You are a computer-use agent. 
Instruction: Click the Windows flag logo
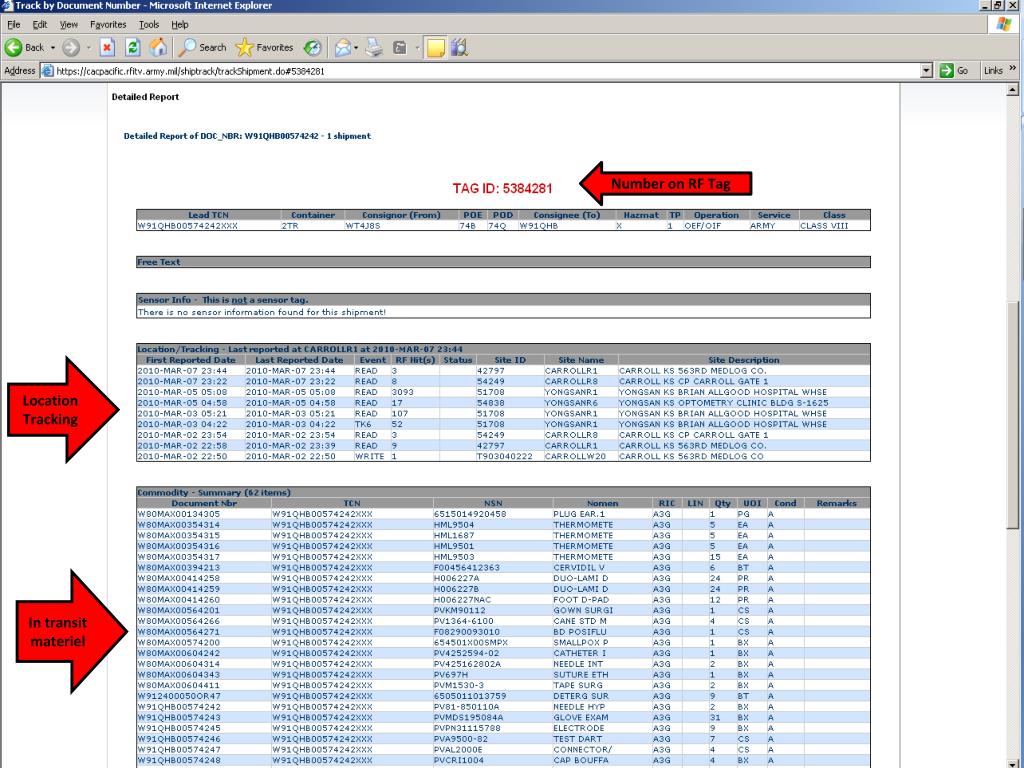tap(1003, 24)
